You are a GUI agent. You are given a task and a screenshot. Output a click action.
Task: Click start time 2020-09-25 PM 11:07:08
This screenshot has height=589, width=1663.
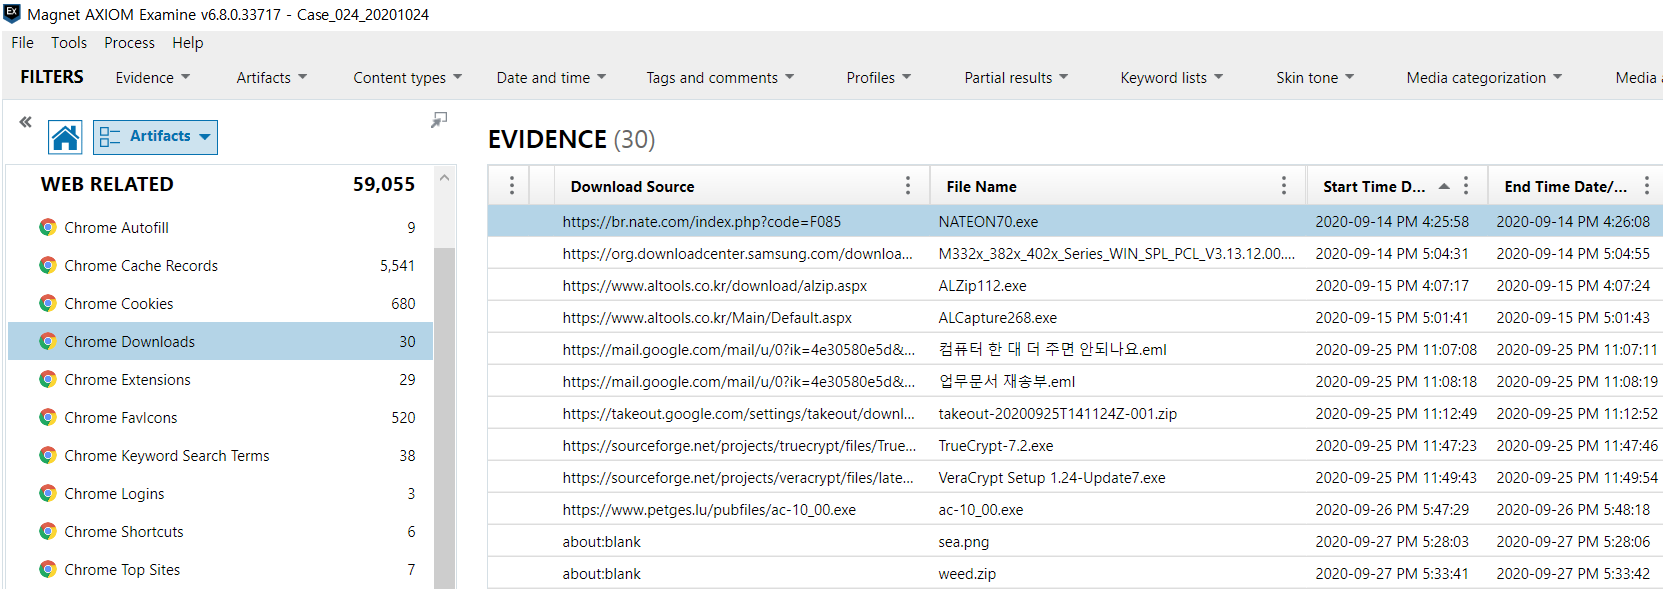[x=1396, y=349]
